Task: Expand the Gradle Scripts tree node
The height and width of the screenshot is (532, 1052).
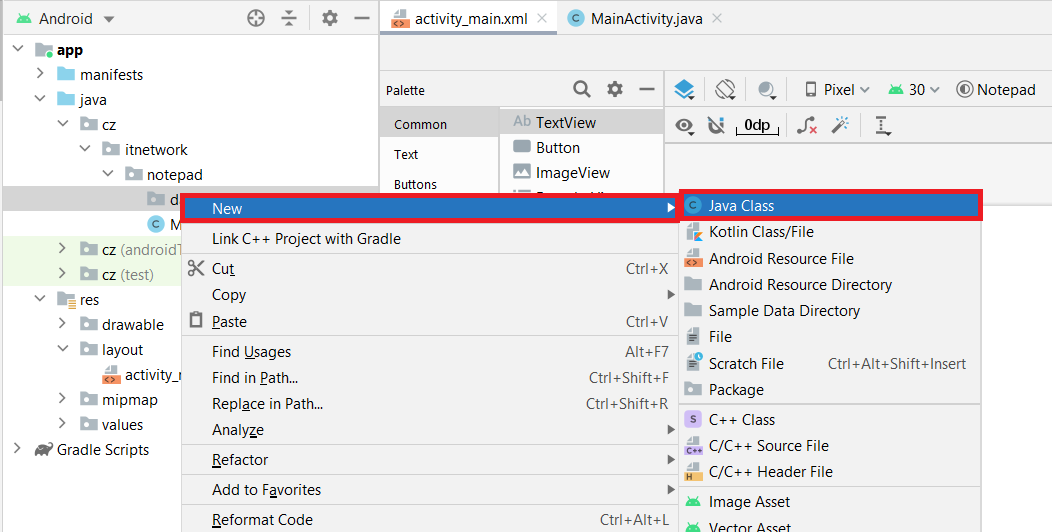Action: [x=17, y=450]
